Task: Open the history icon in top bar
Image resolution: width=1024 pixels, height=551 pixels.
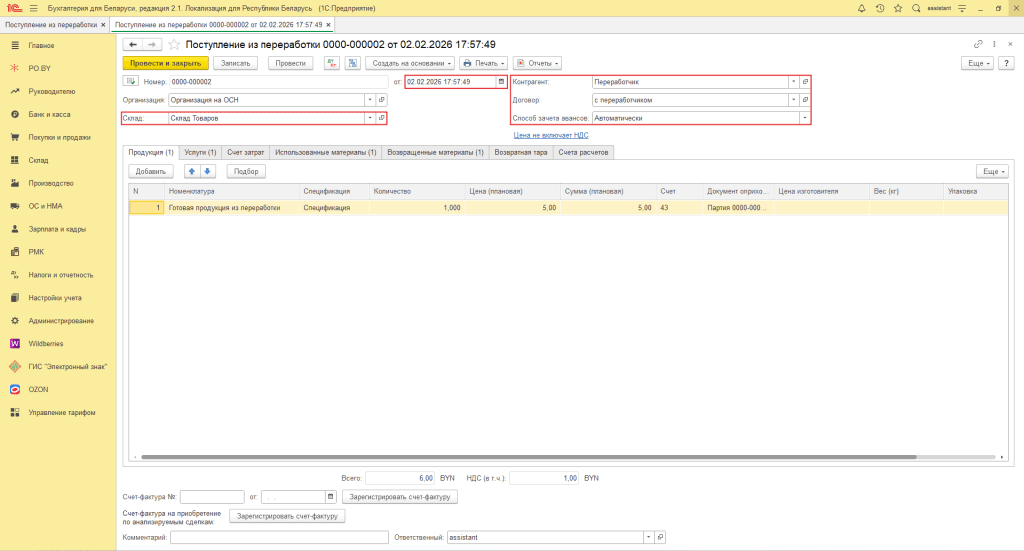Action: (880, 8)
